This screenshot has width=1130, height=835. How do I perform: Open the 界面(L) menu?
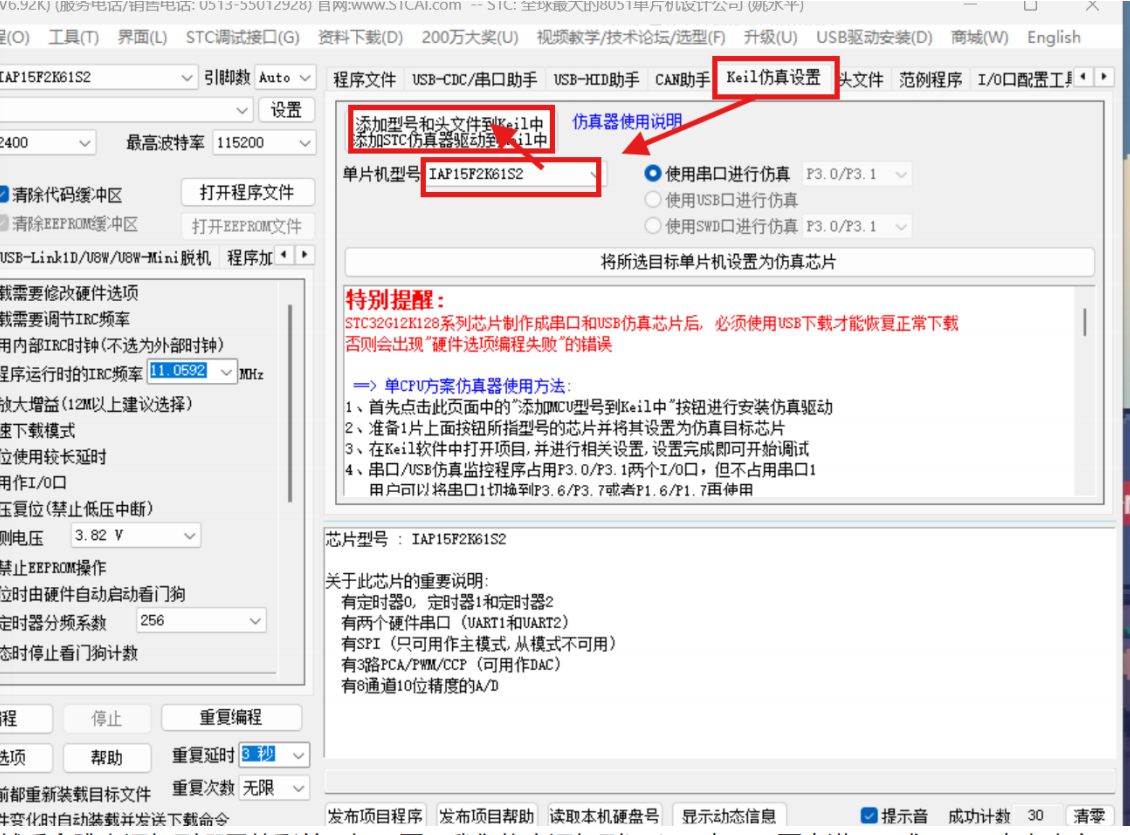pos(142,37)
